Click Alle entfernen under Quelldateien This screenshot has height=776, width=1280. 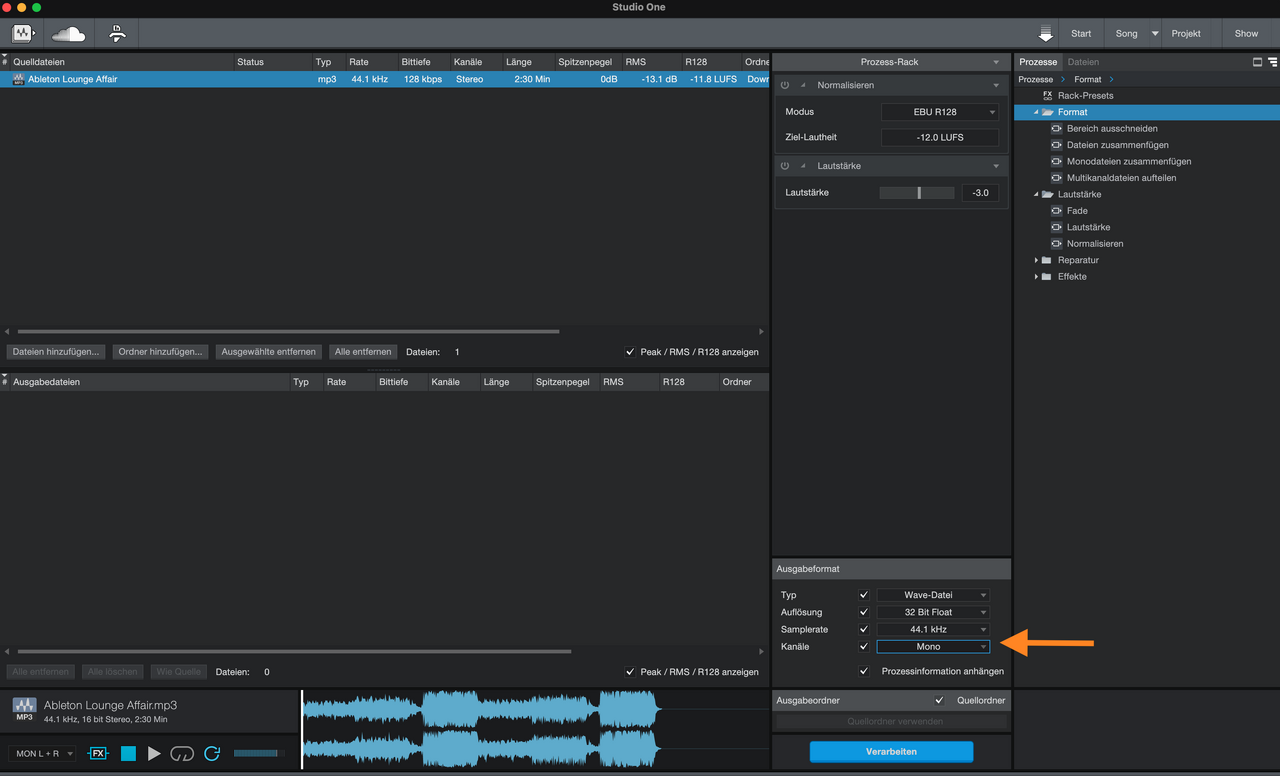(x=363, y=352)
